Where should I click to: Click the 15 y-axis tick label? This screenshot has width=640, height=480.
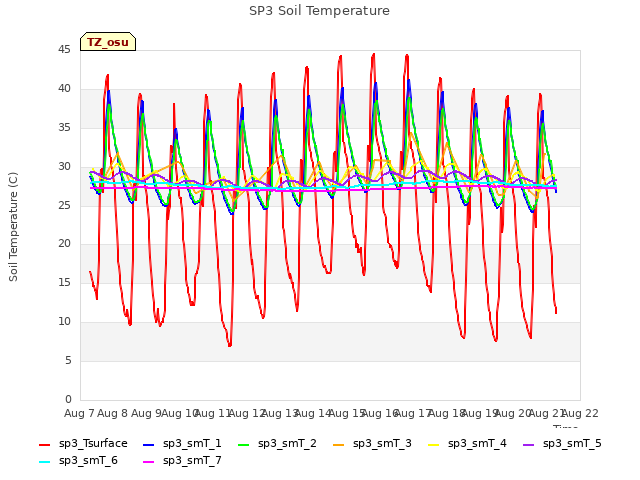click(x=64, y=282)
